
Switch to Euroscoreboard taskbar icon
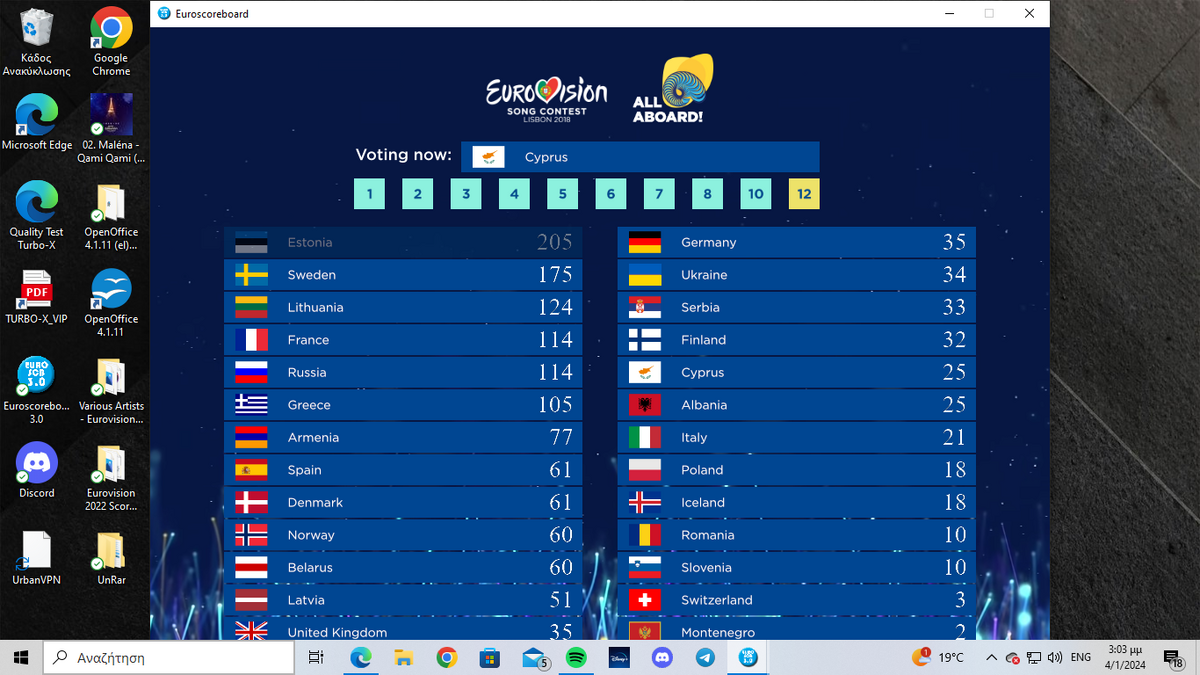749,657
